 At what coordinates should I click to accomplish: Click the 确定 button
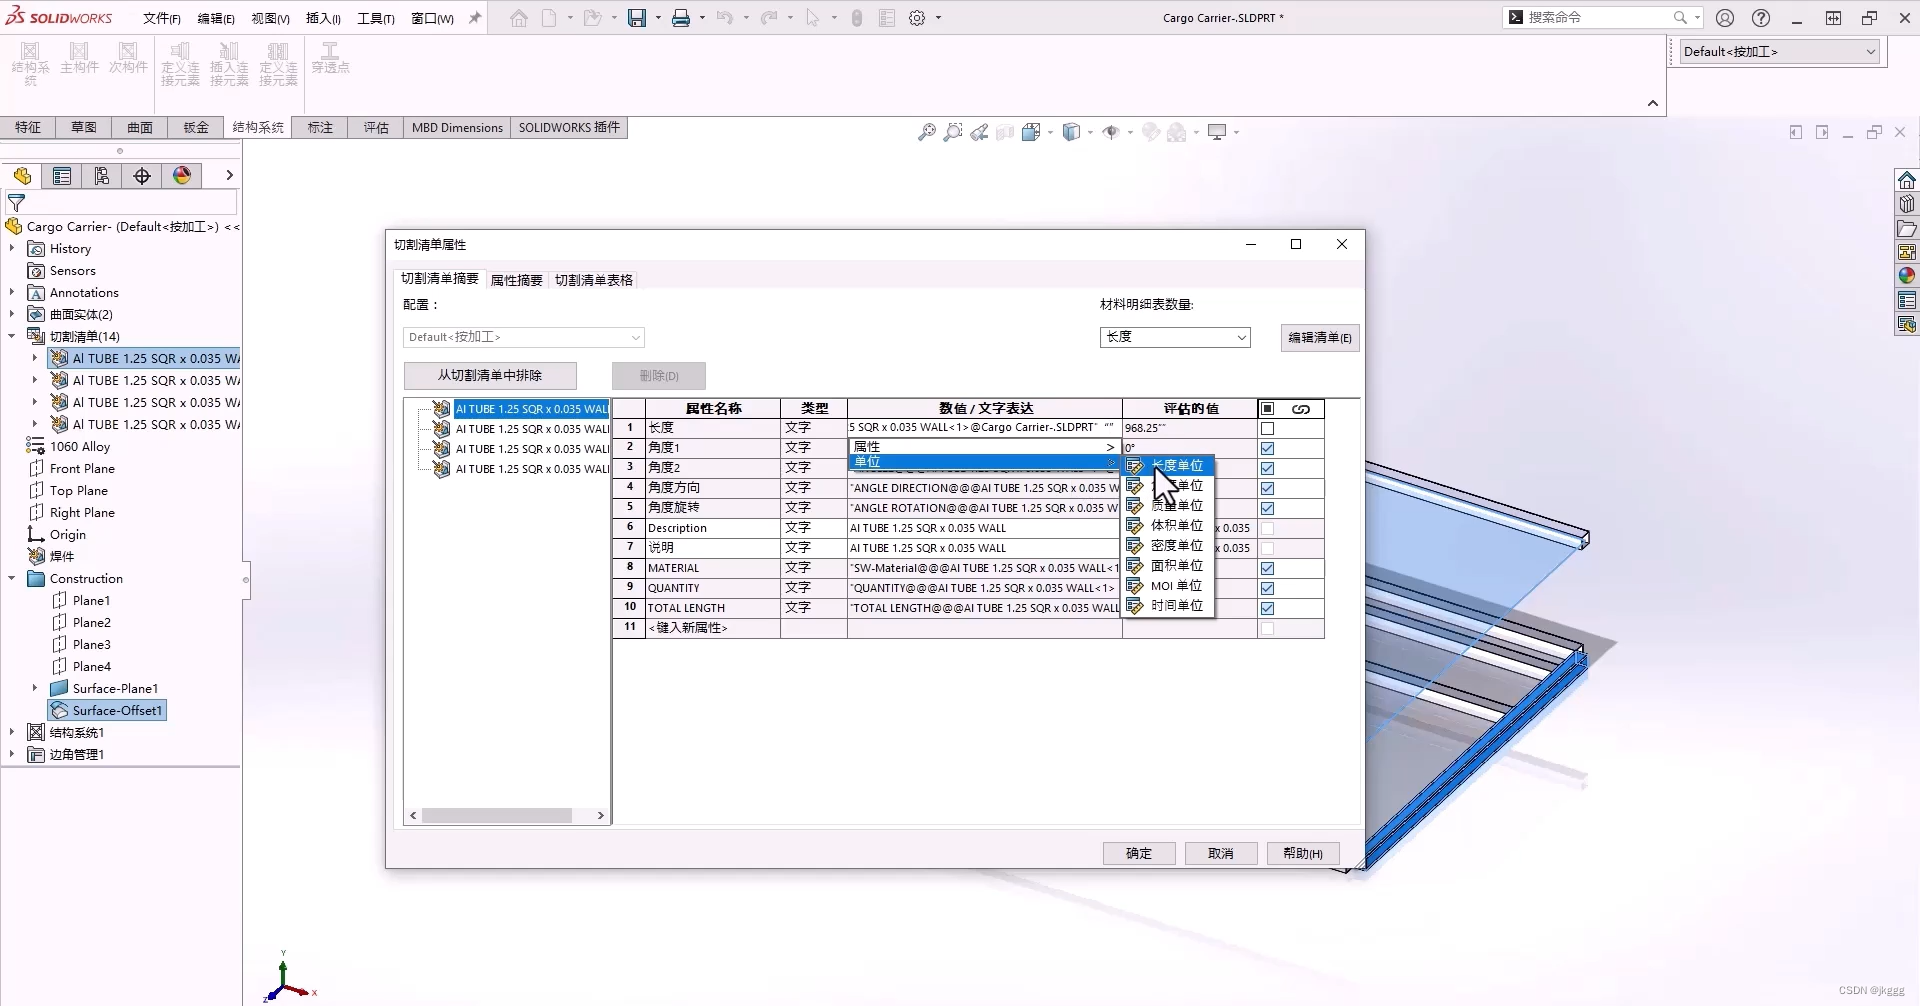pos(1139,853)
